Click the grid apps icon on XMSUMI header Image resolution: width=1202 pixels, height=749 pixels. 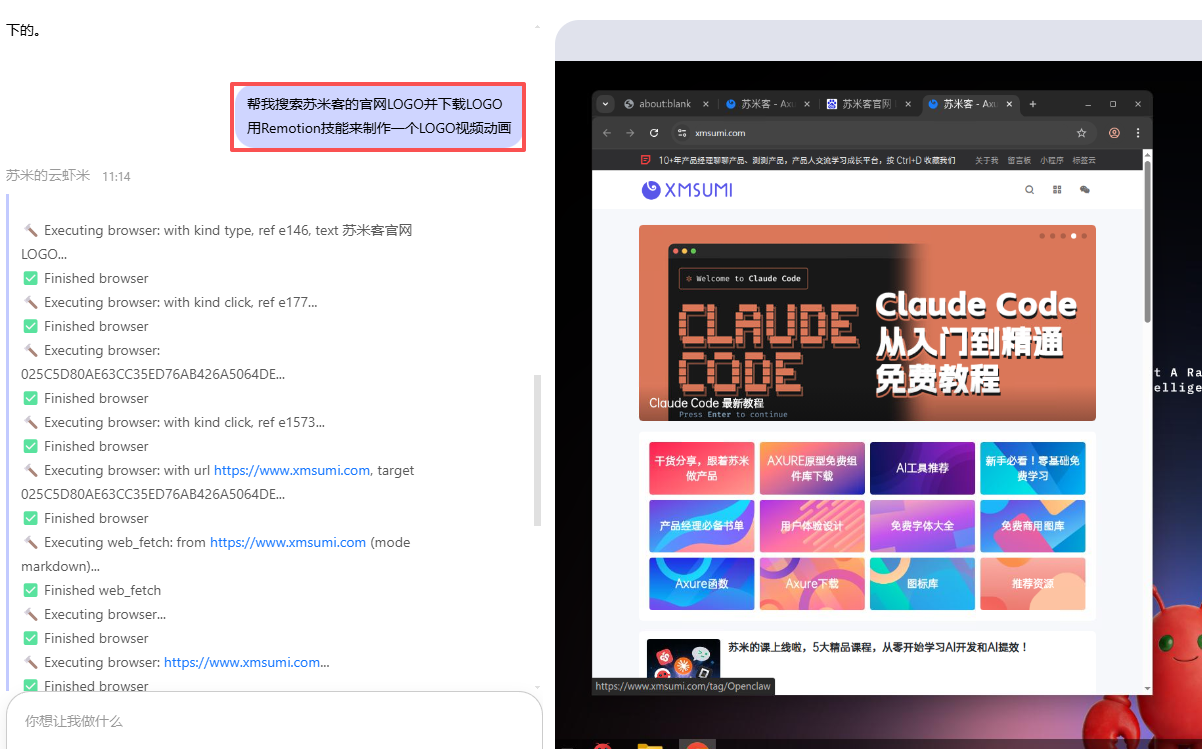pos(1057,190)
